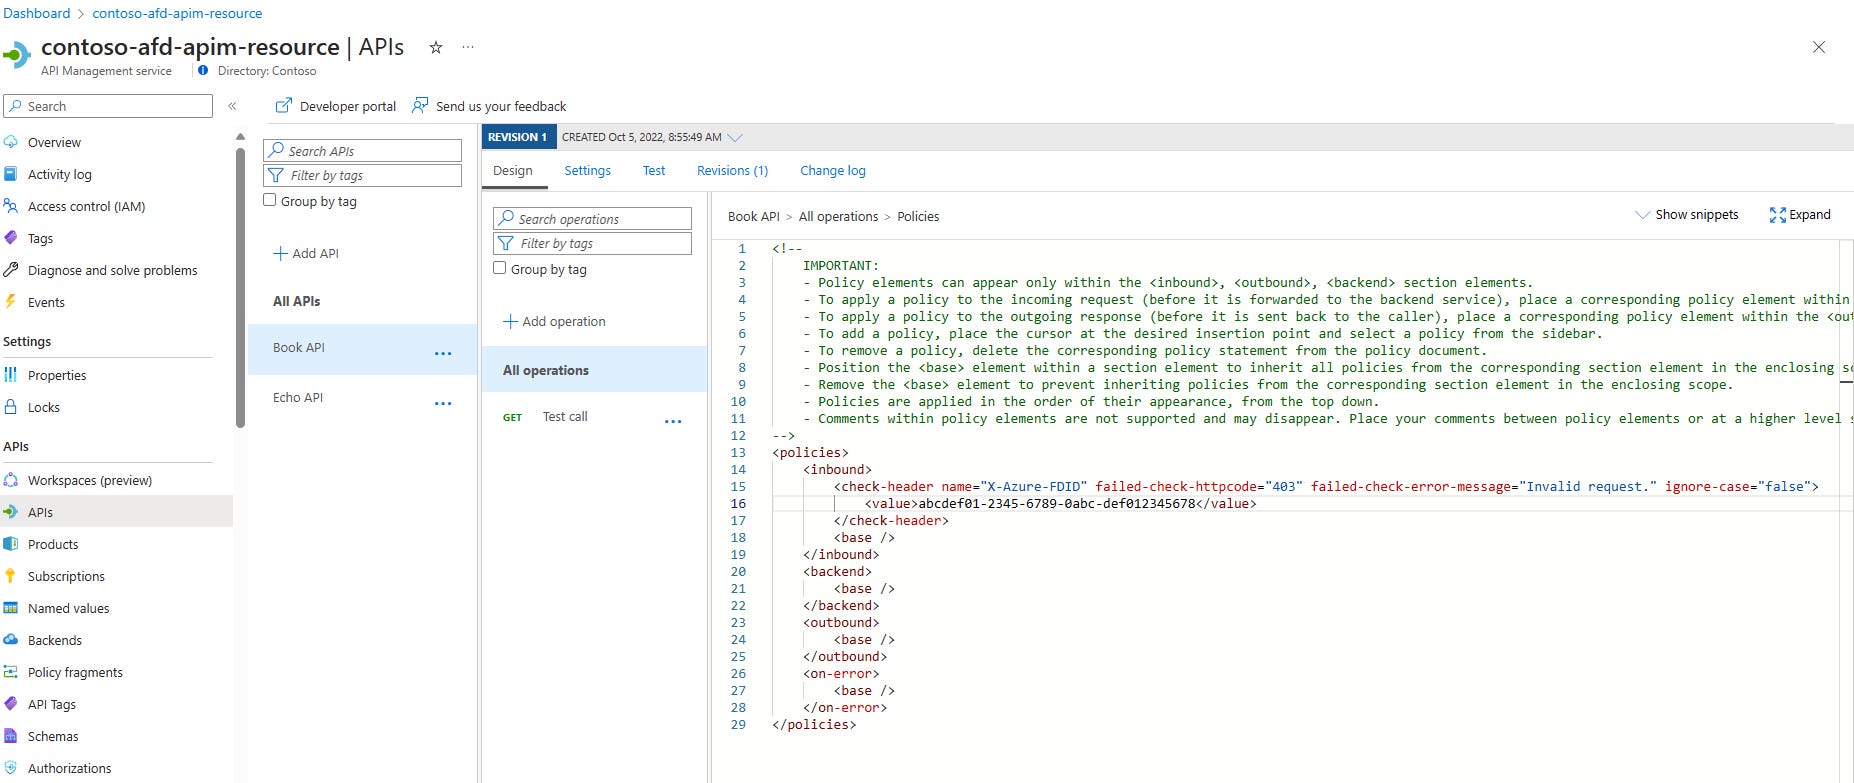The width and height of the screenshot is (1854, 783).
Task: Open Subscriptions in sidebar
Action: pyautogui.click(x=66, y=576)
